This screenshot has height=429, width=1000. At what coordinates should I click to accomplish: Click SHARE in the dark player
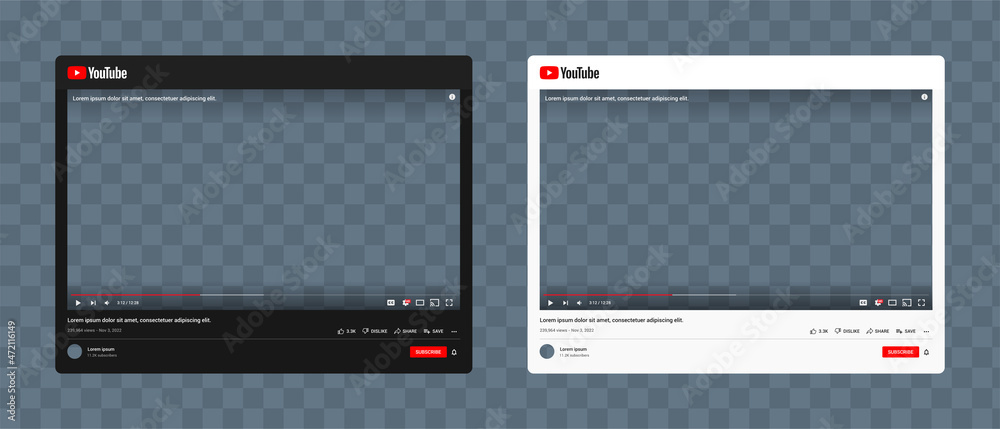(x=406, y=331)
